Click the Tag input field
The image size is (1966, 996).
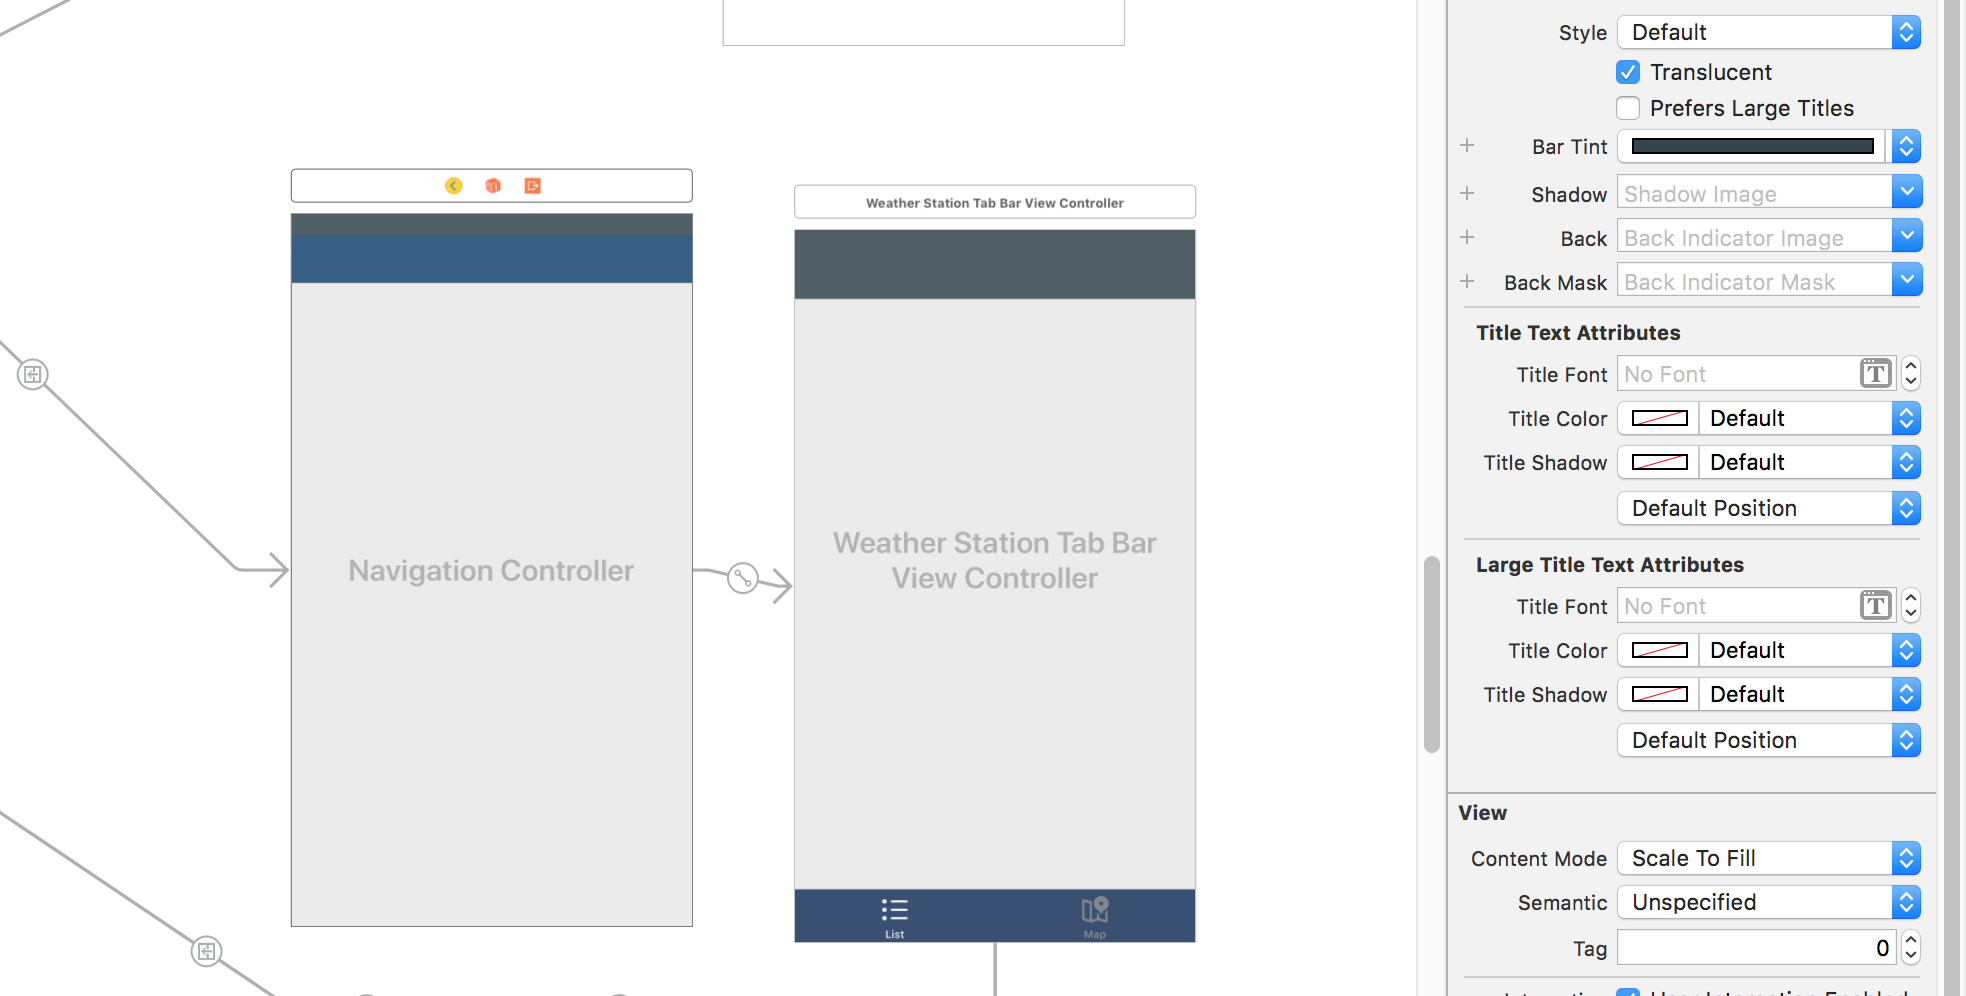[1757, 947]
